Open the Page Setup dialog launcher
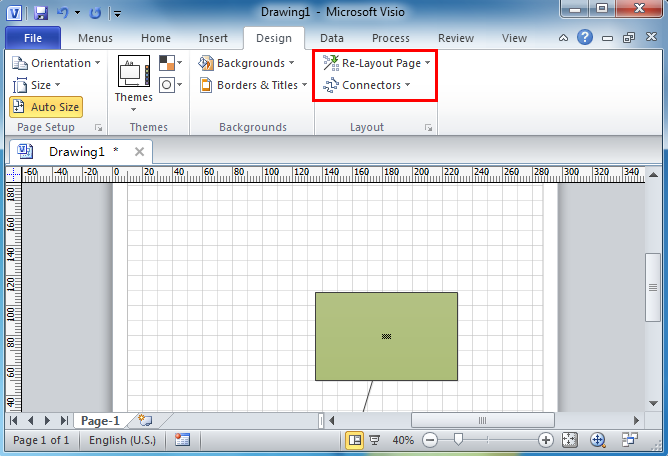 click(x=98, y=127)
